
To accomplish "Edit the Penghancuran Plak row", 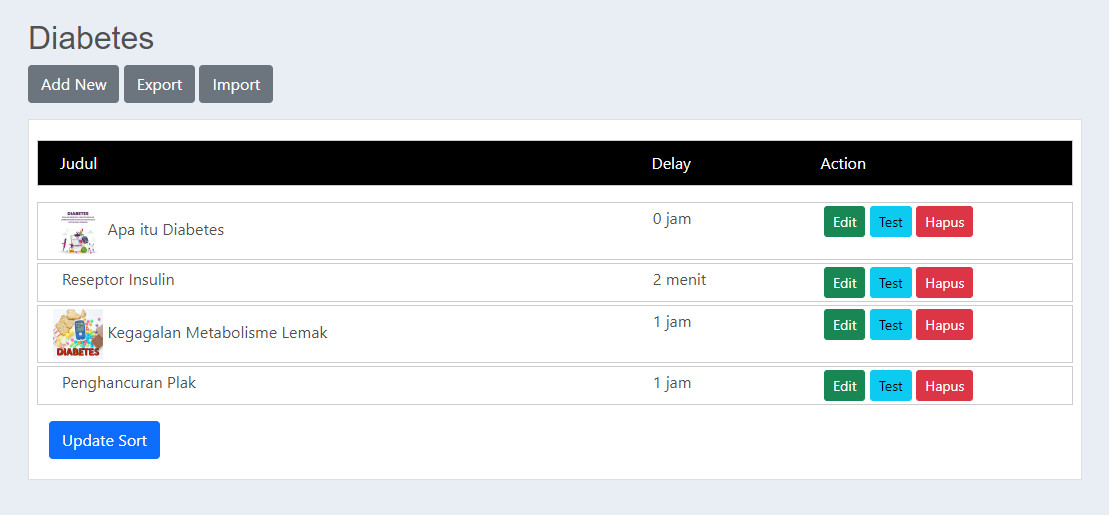I will [844, 386].
